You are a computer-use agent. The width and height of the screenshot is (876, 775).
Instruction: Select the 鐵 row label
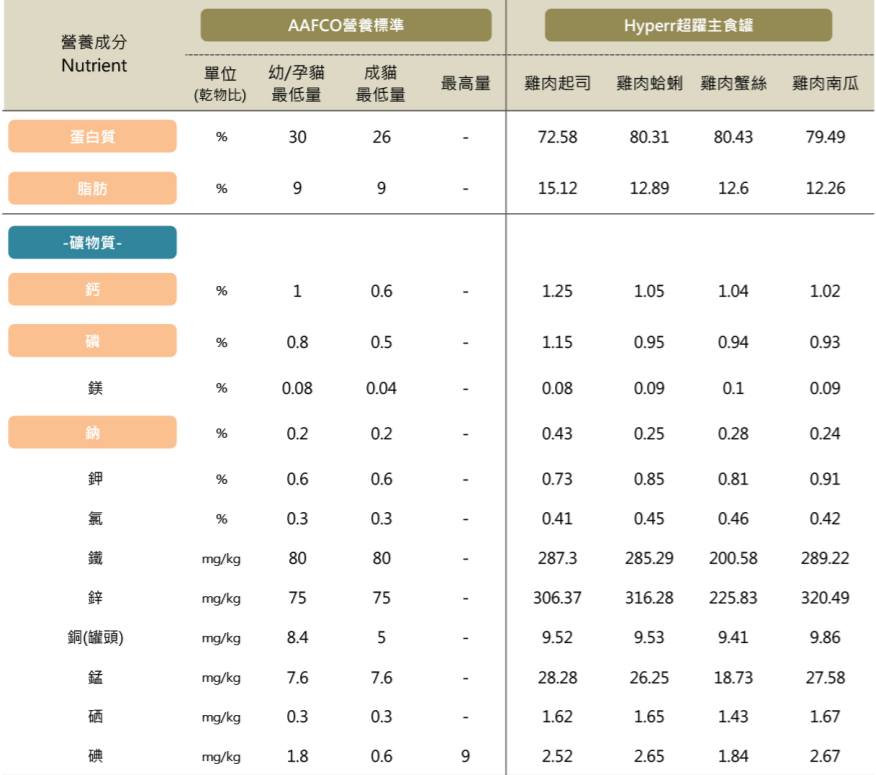(x=95, y=558)
